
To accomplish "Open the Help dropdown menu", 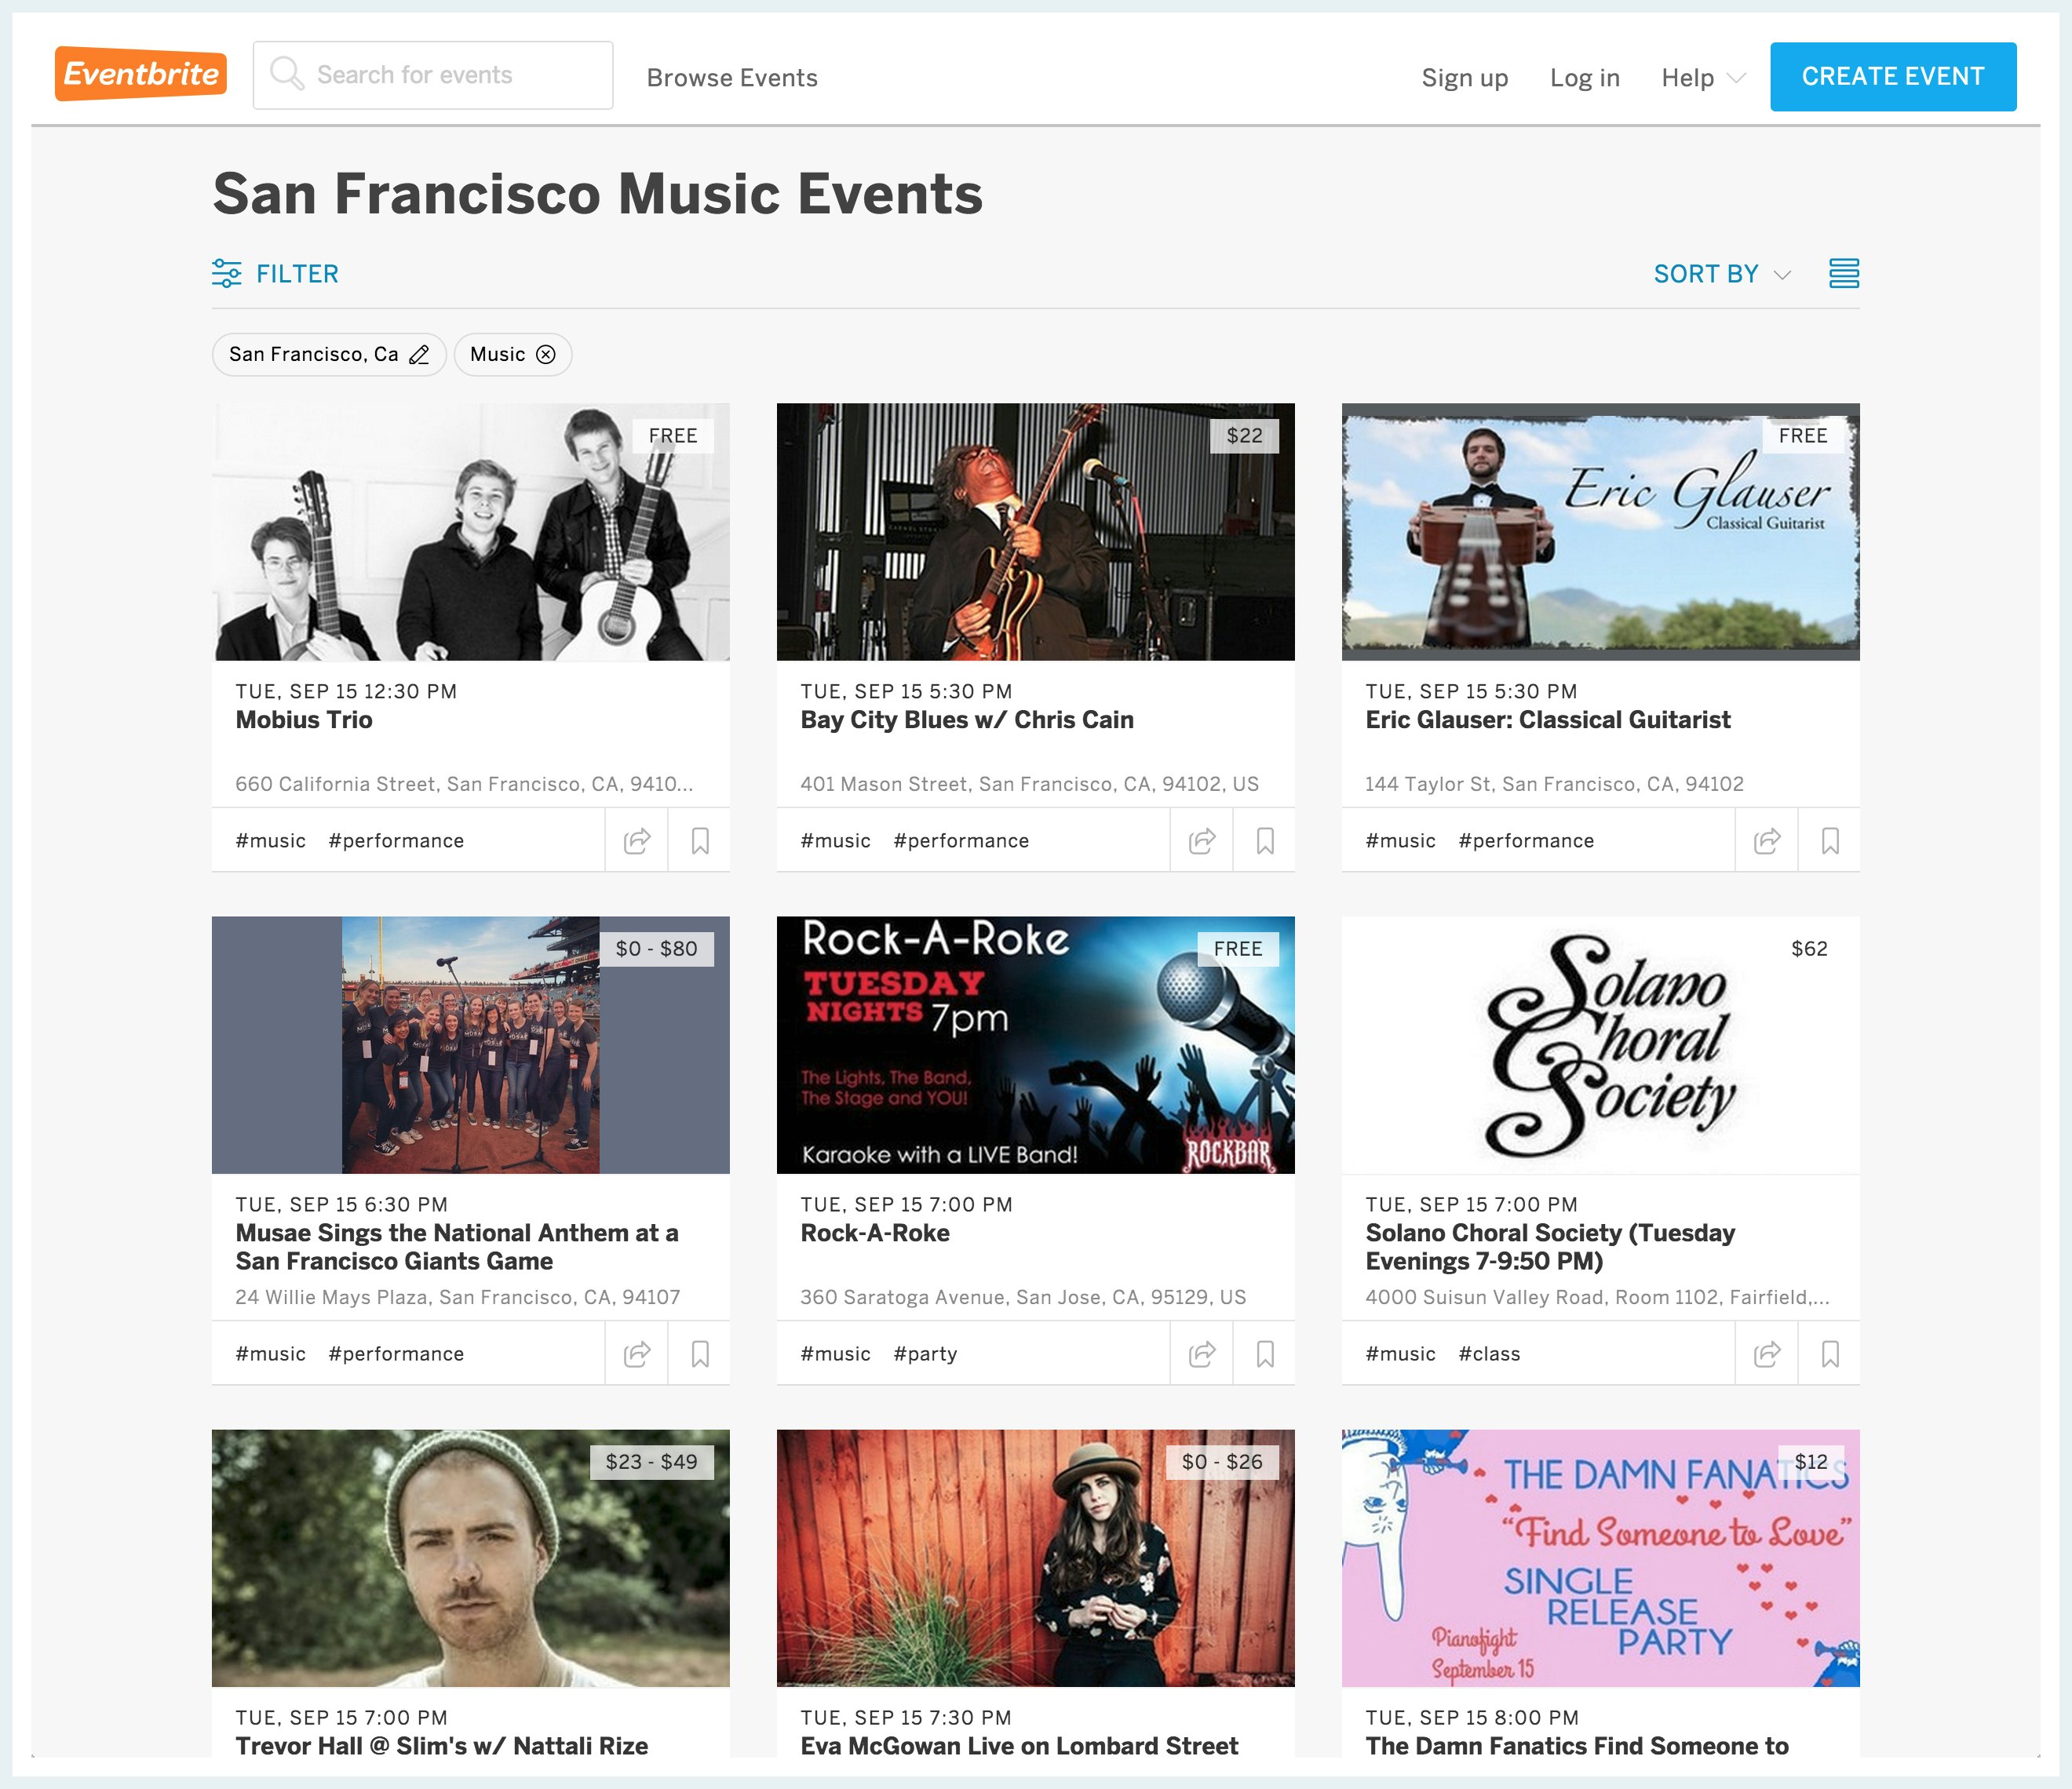I will click(1703, 77).
